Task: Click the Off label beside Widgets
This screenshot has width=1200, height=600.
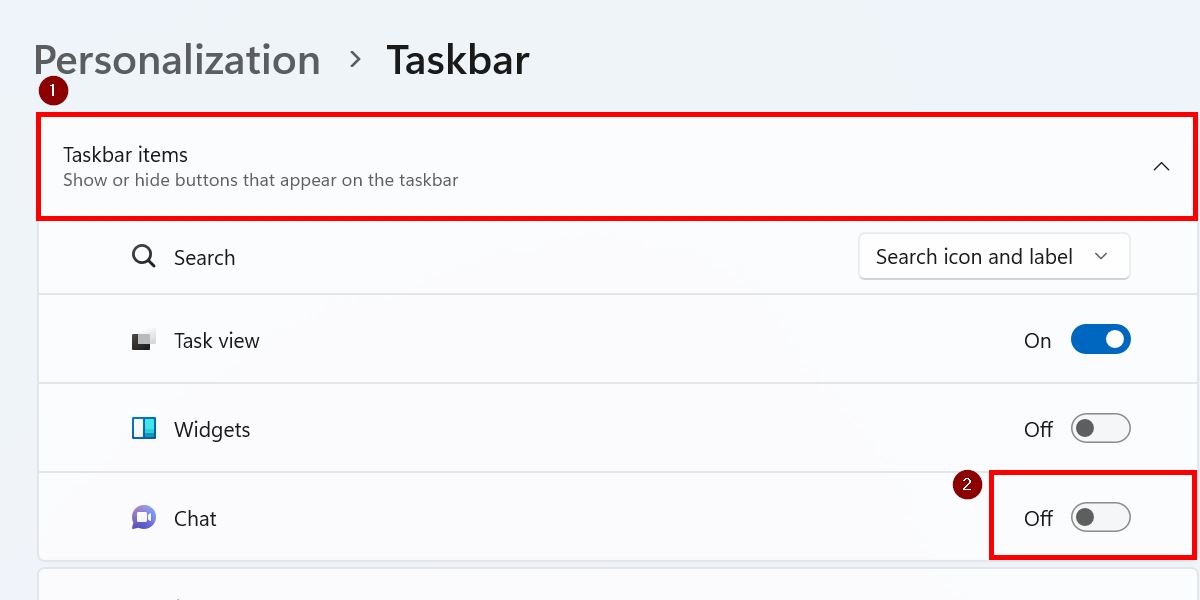Action: point(1038,428)
